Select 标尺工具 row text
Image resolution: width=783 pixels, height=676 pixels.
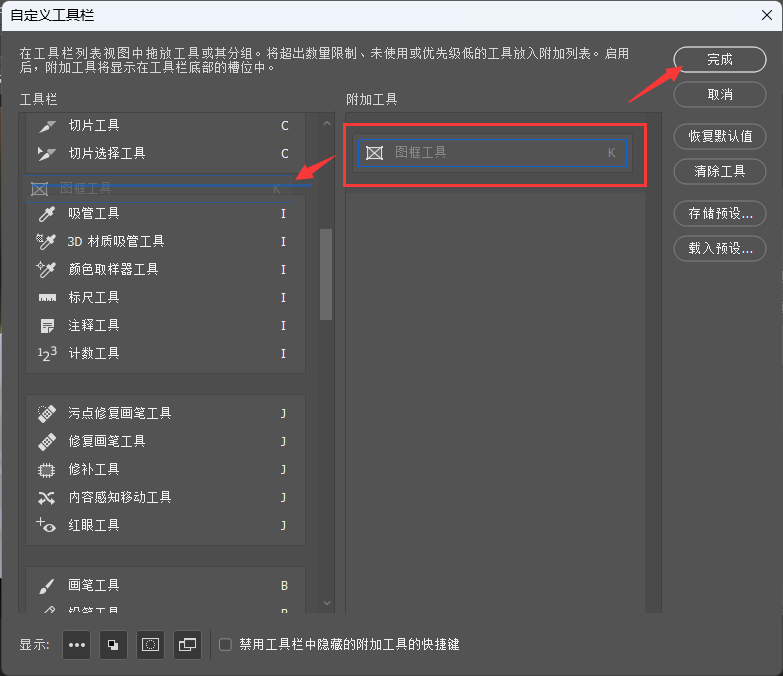(94, 298)
